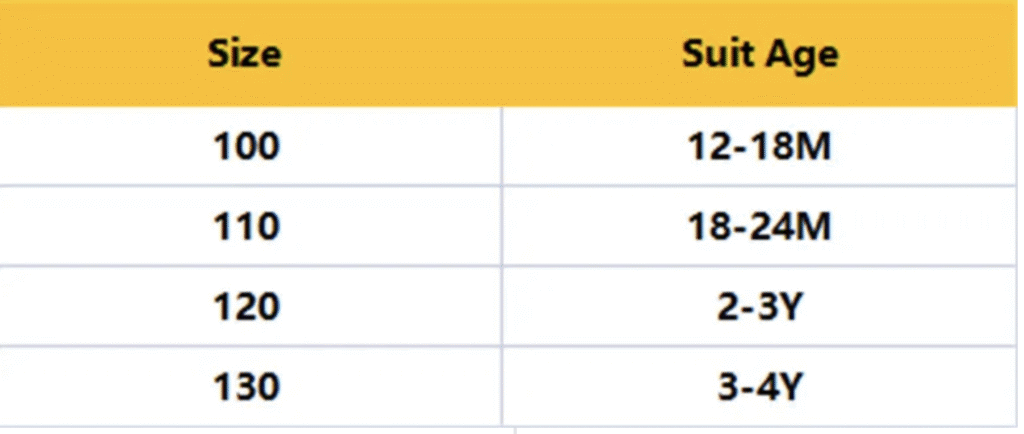
Task: Click the word "Age" in the header
Action: pyautogui.click(x=801, y=54)
